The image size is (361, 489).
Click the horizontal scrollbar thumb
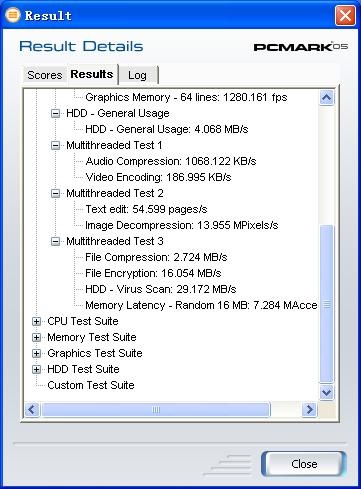(156, 409)
